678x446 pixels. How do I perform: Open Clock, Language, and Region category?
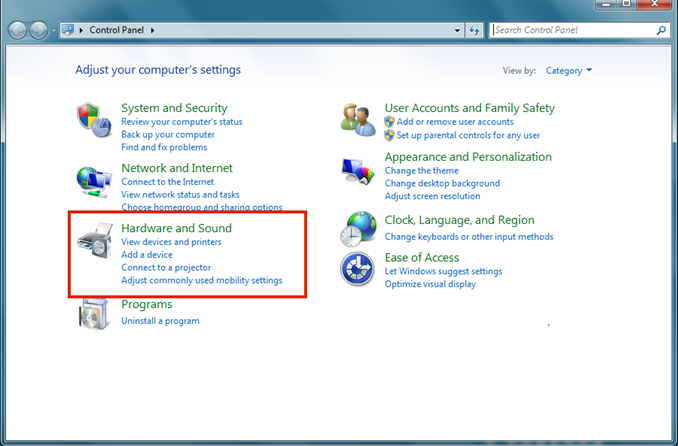tap(460, 220)
